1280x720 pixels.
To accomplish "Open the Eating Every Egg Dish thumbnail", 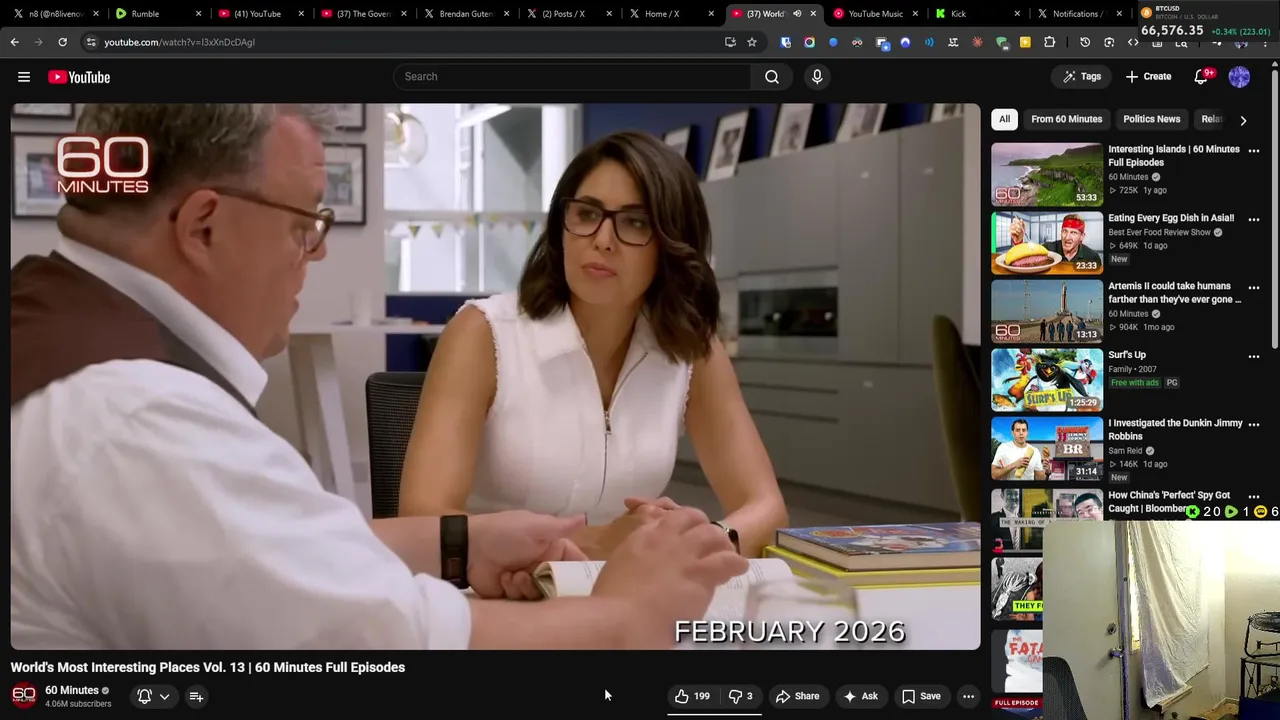I will click(x=1047, y=243).
